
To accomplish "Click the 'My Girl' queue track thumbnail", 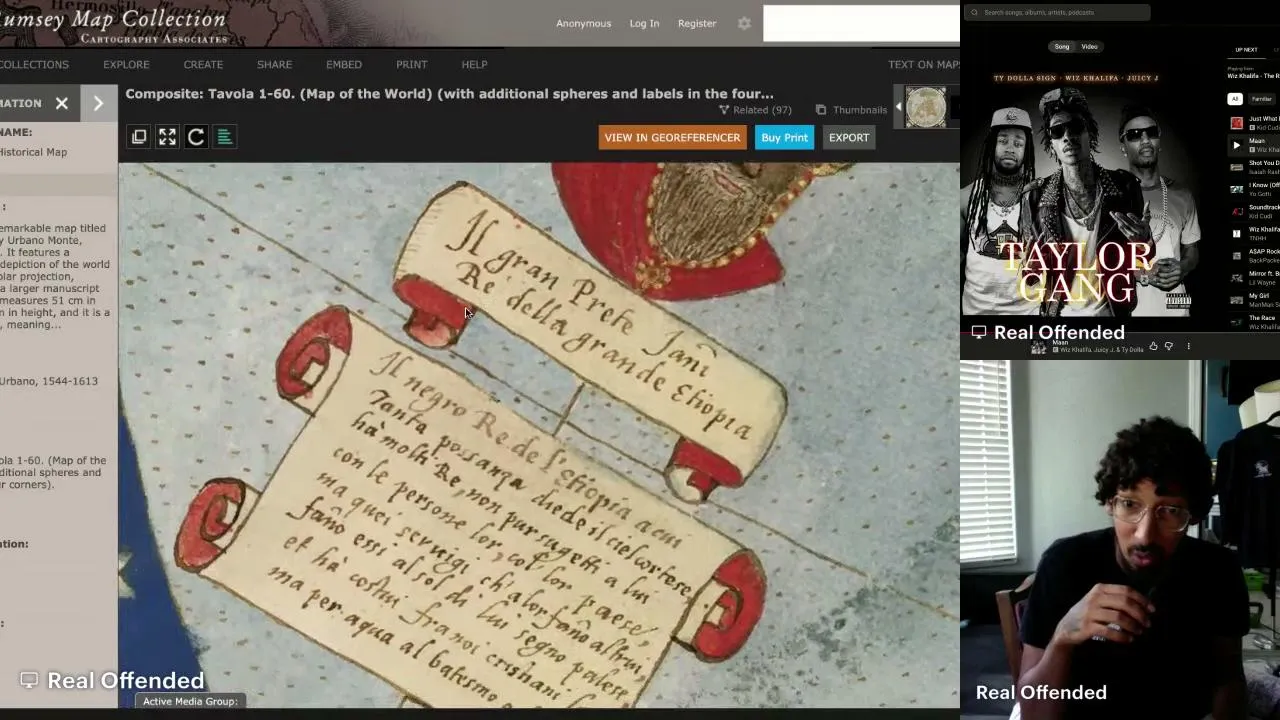I will 1237,299.
